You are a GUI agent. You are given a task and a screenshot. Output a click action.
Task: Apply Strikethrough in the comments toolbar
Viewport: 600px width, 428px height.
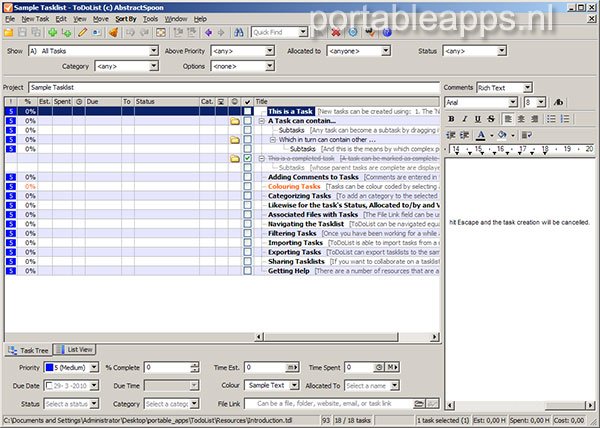pos(490,119)
